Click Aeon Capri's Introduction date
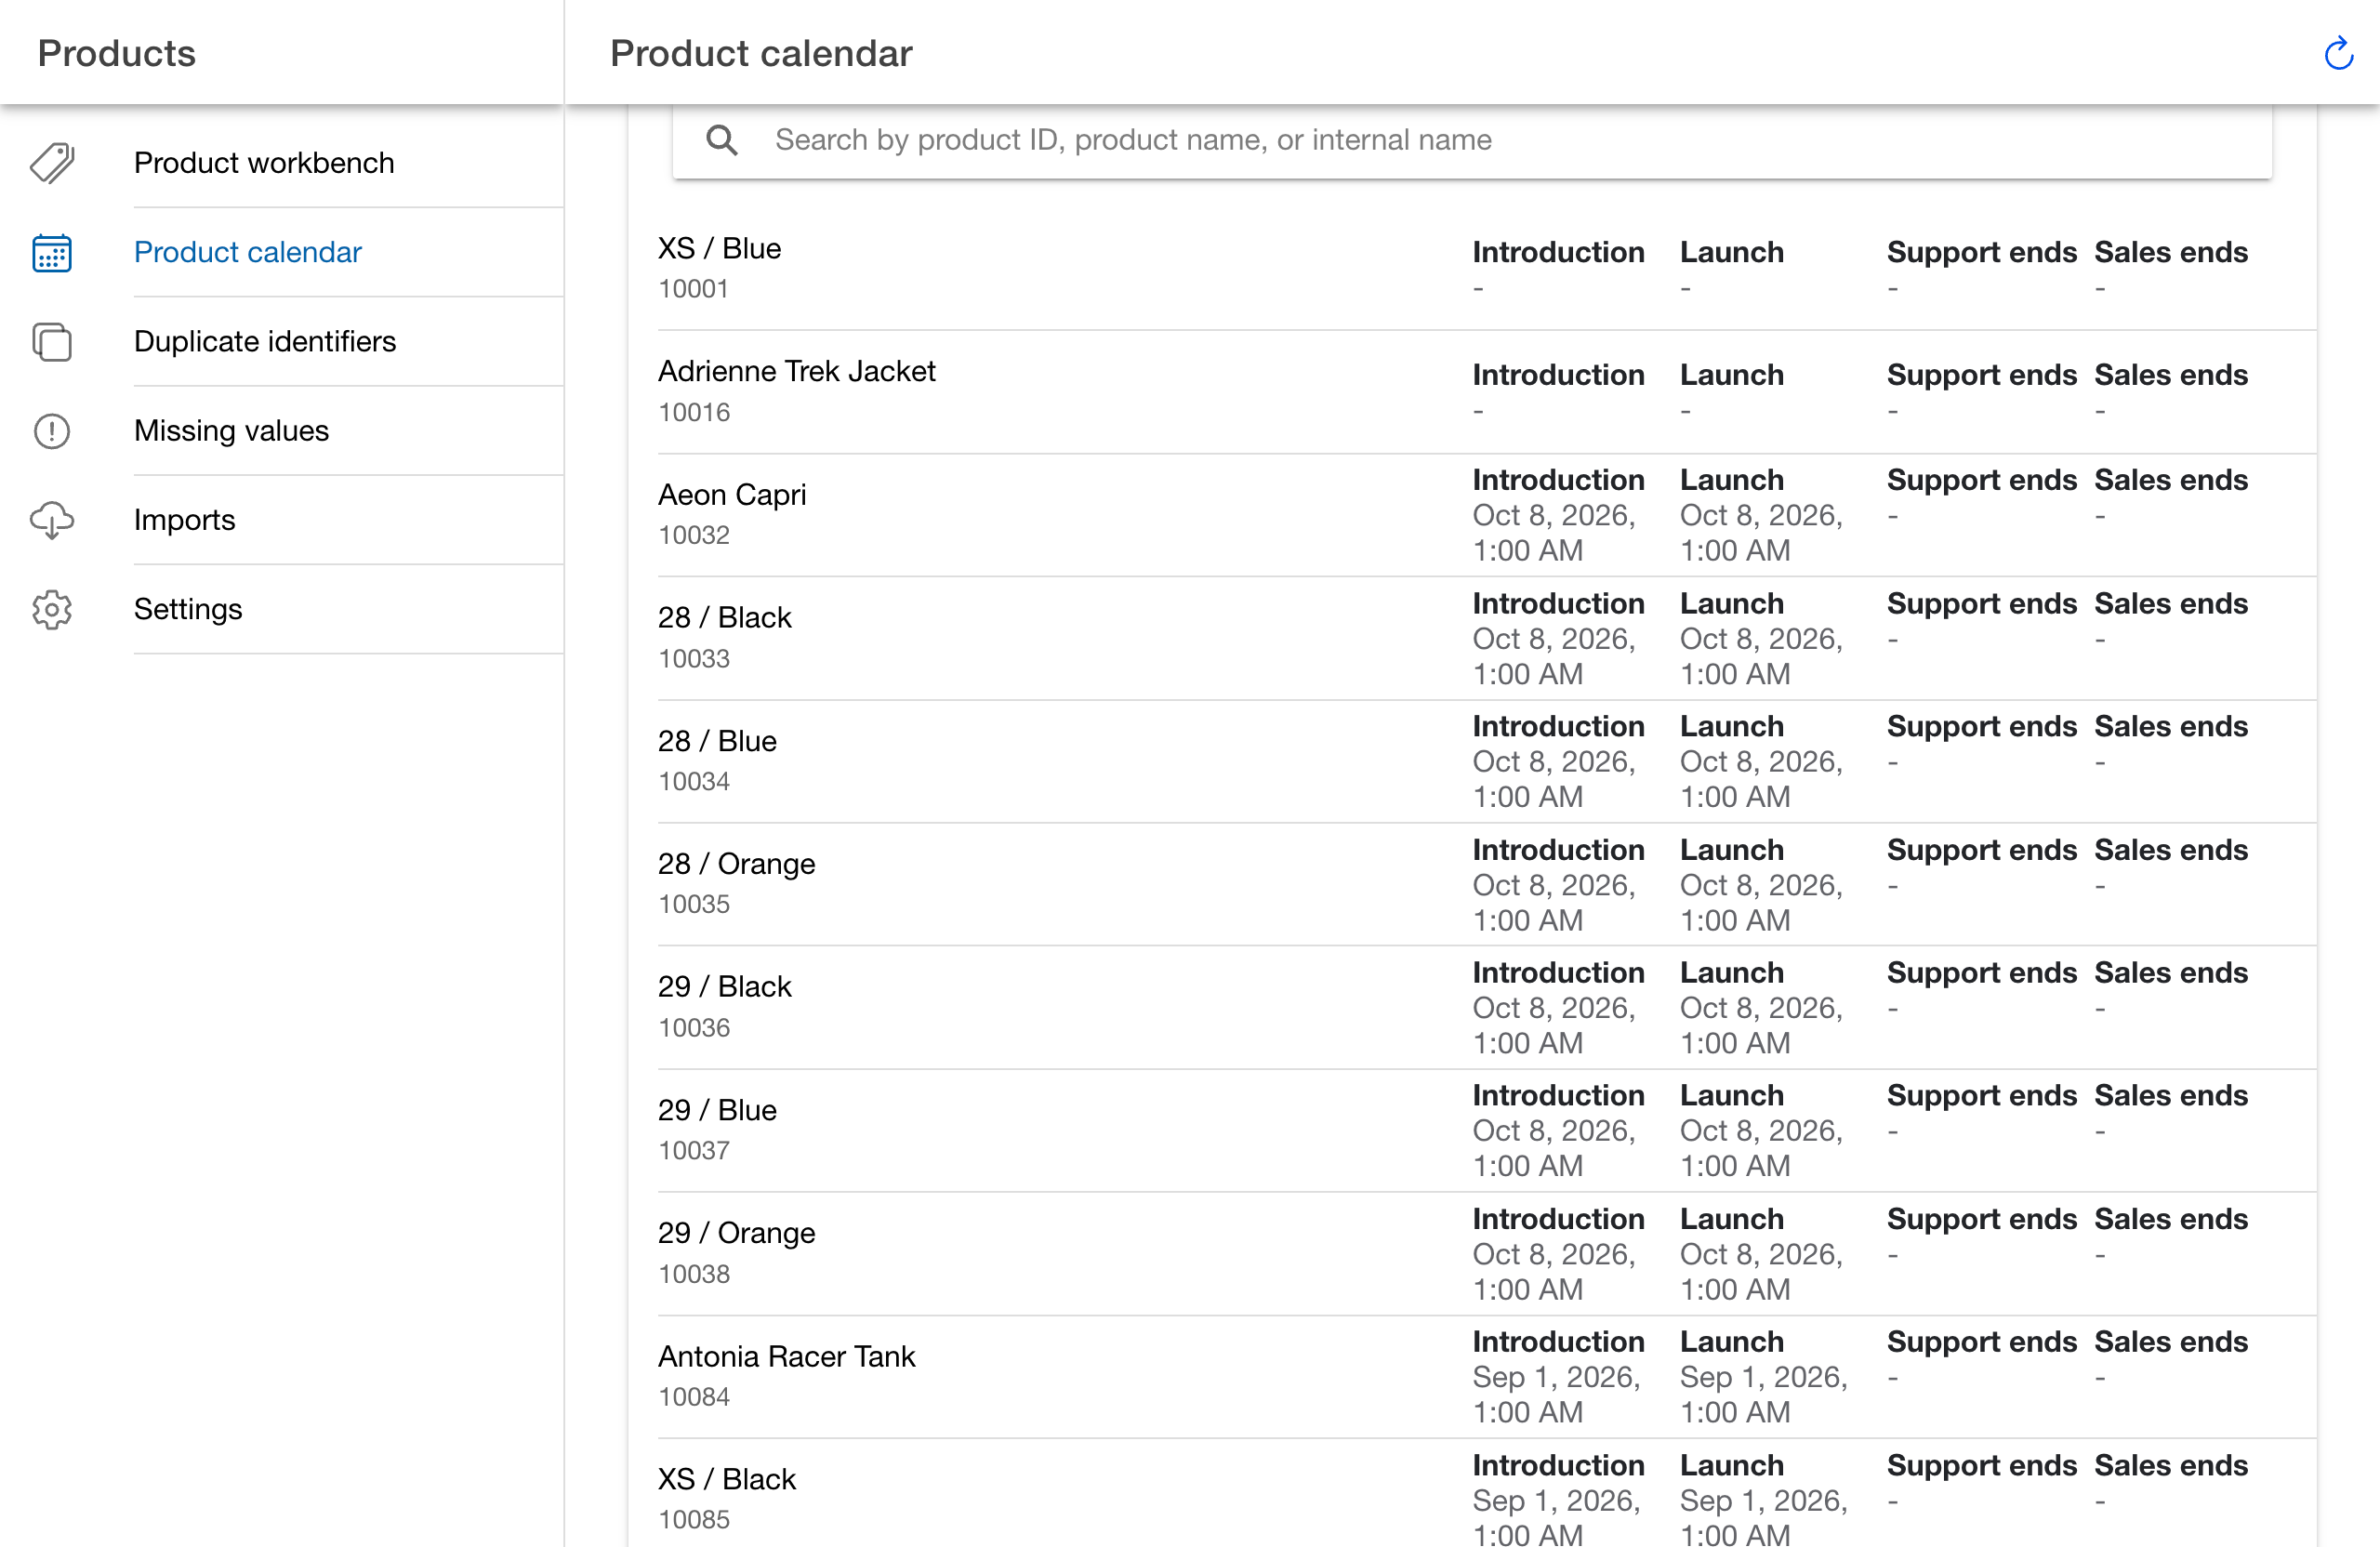 click(x=1553, y=533)
